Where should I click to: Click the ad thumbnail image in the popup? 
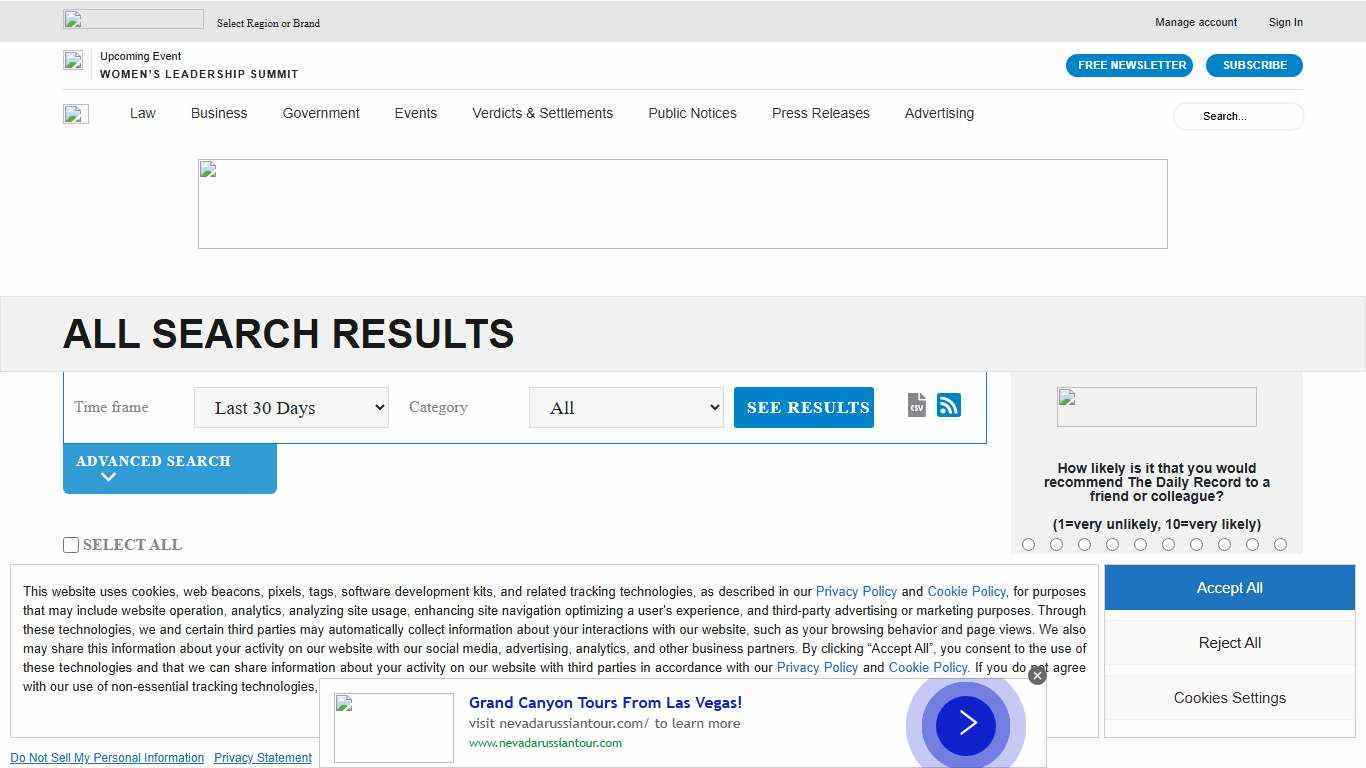click(x=393, y=727)
